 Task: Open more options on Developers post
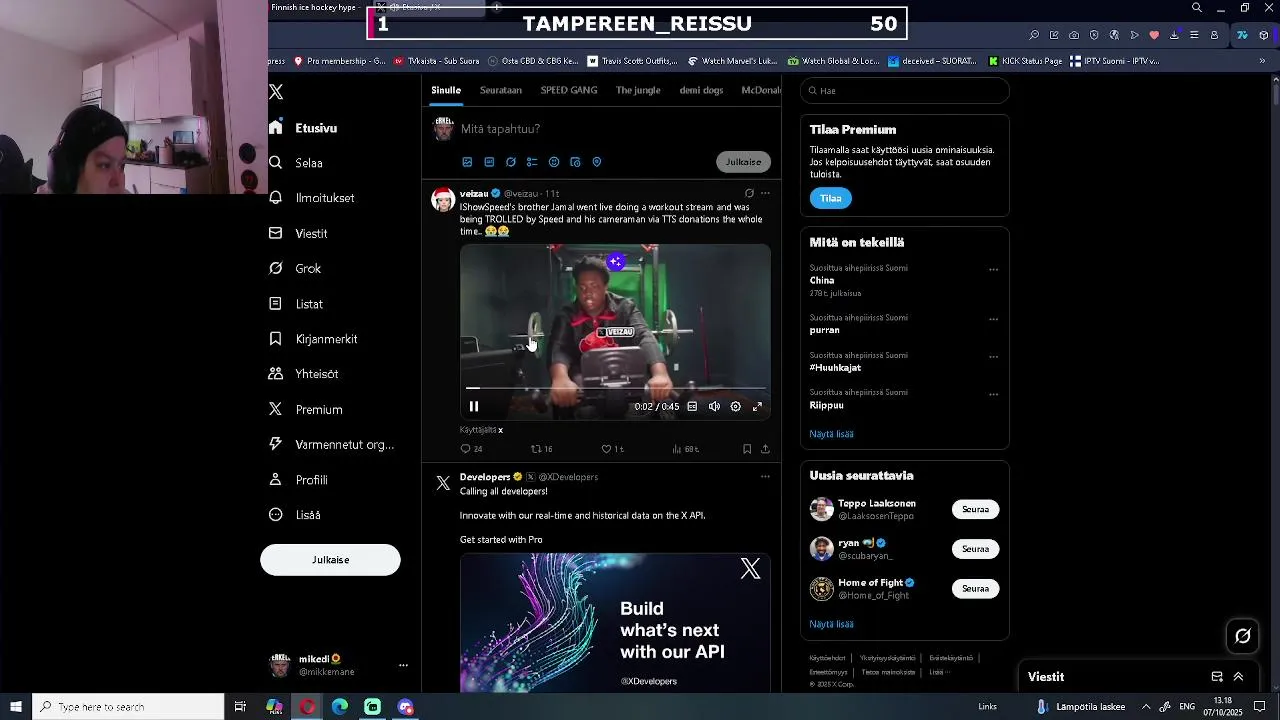point(765,477)
